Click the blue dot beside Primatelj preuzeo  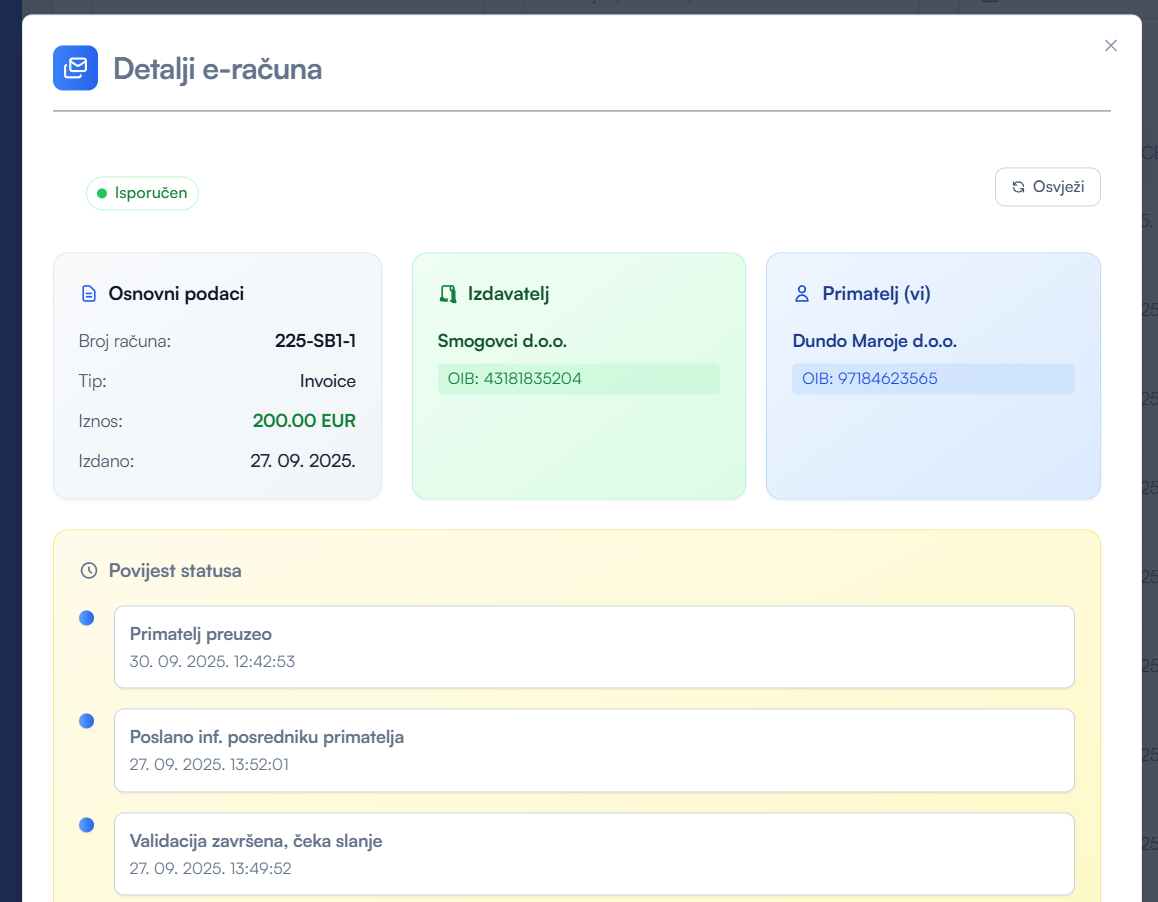click(87, 618)
